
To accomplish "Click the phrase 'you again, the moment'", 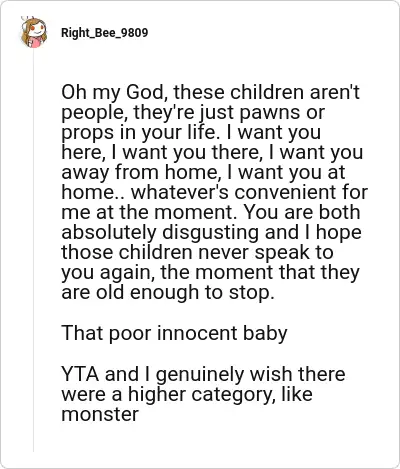I will click(x=167, y=273).
